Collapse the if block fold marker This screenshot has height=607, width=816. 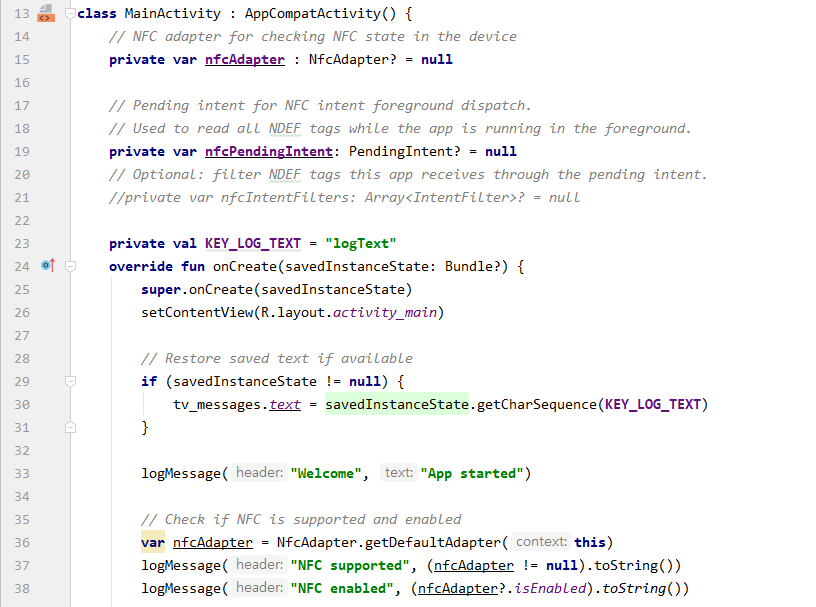click(70, 382)
